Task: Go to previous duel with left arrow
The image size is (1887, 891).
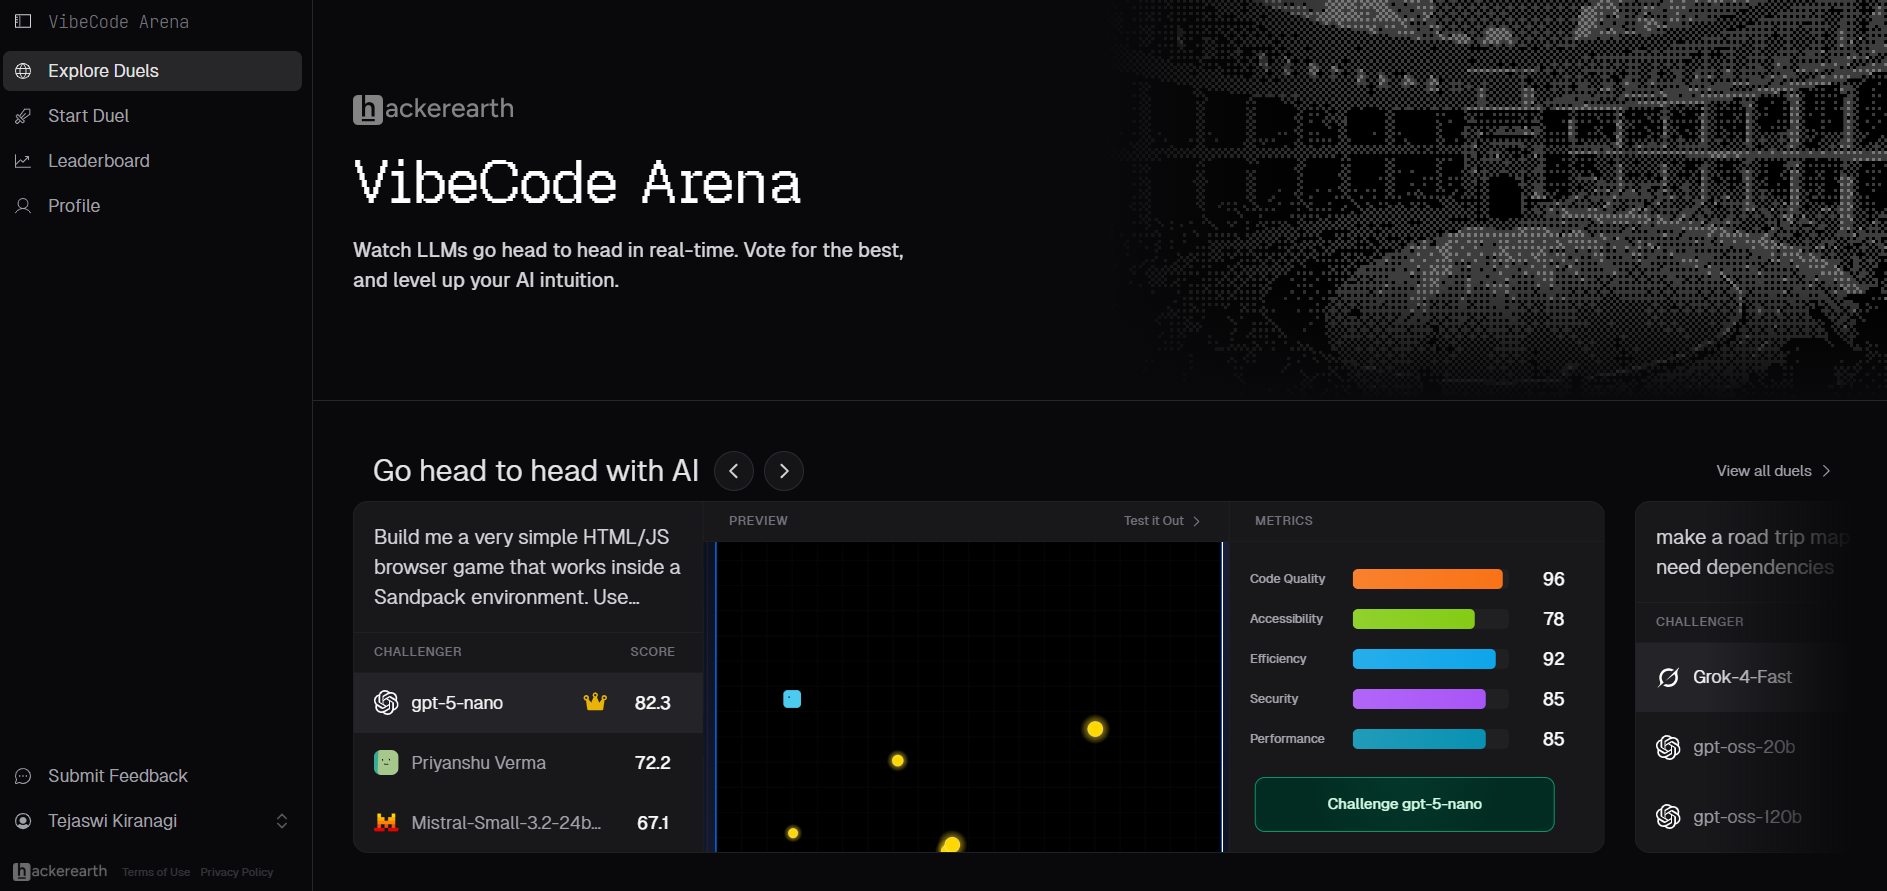Action: pyautogui.click(x=734, y=471)
